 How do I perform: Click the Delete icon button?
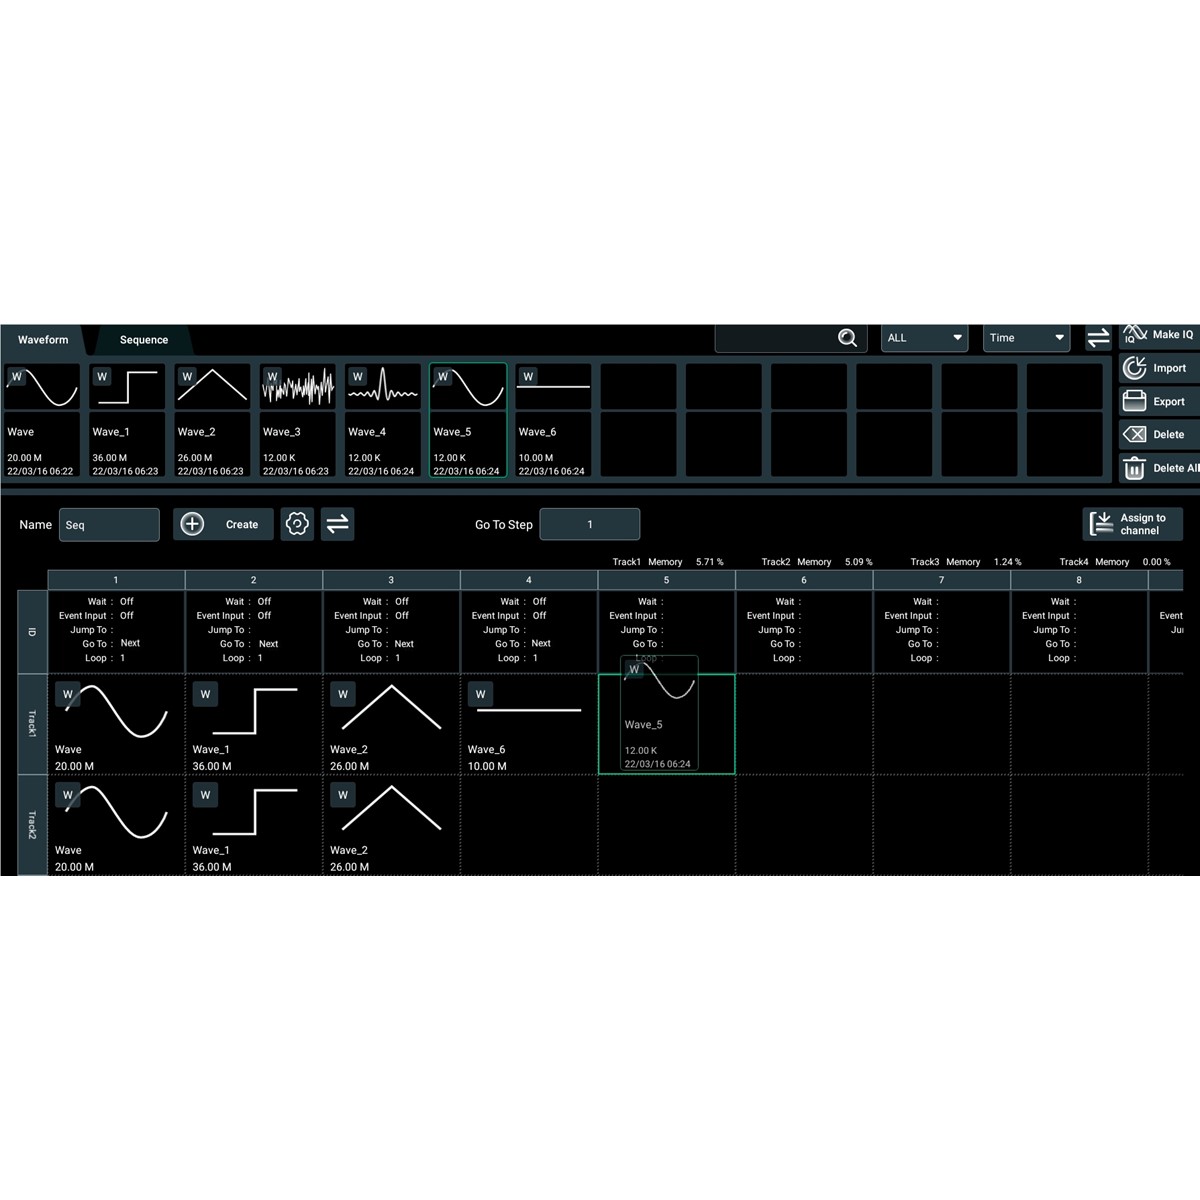pyautogui.click(x=1134, y=434)
